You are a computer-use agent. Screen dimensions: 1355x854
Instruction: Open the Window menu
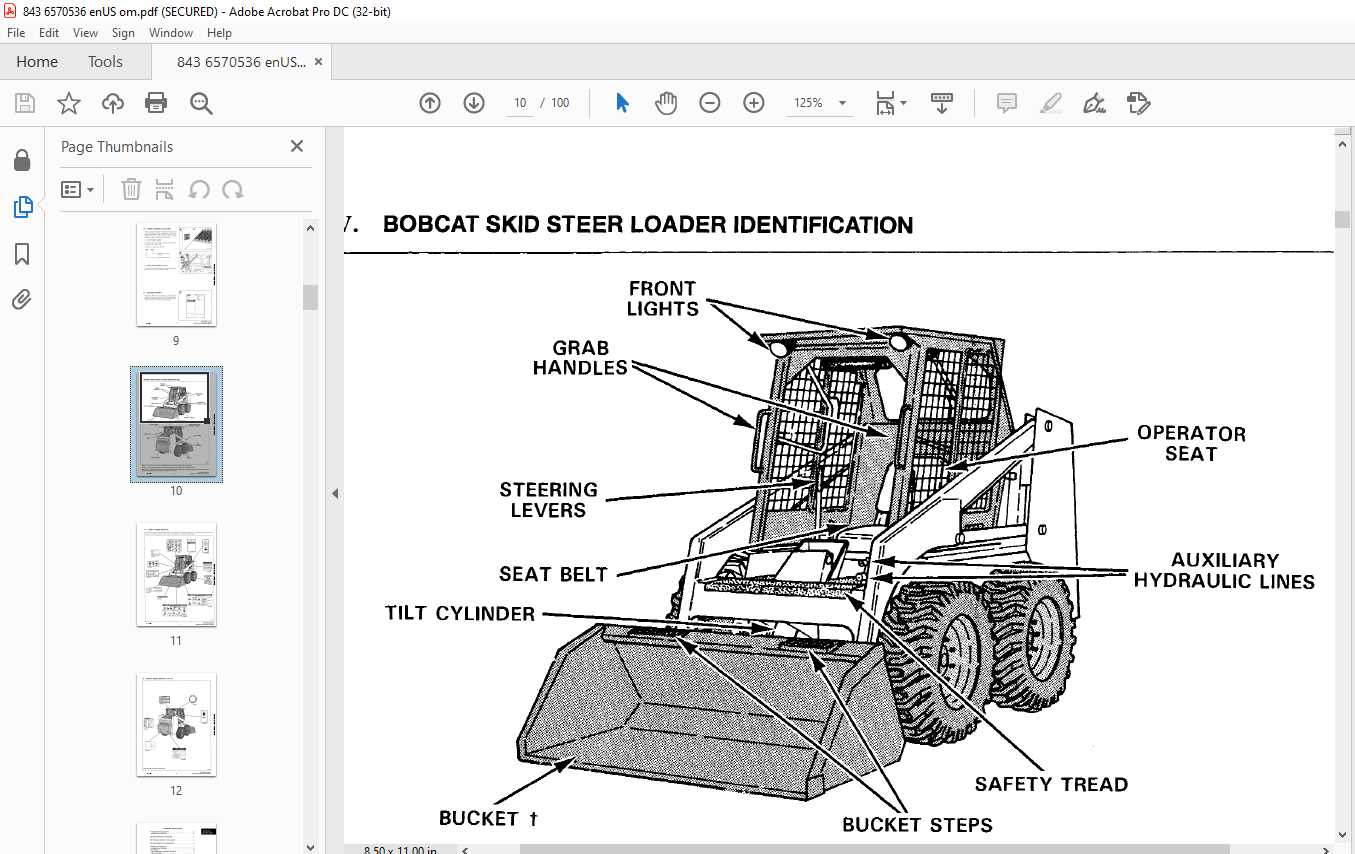pyautogui.click(x=171, y=33)
